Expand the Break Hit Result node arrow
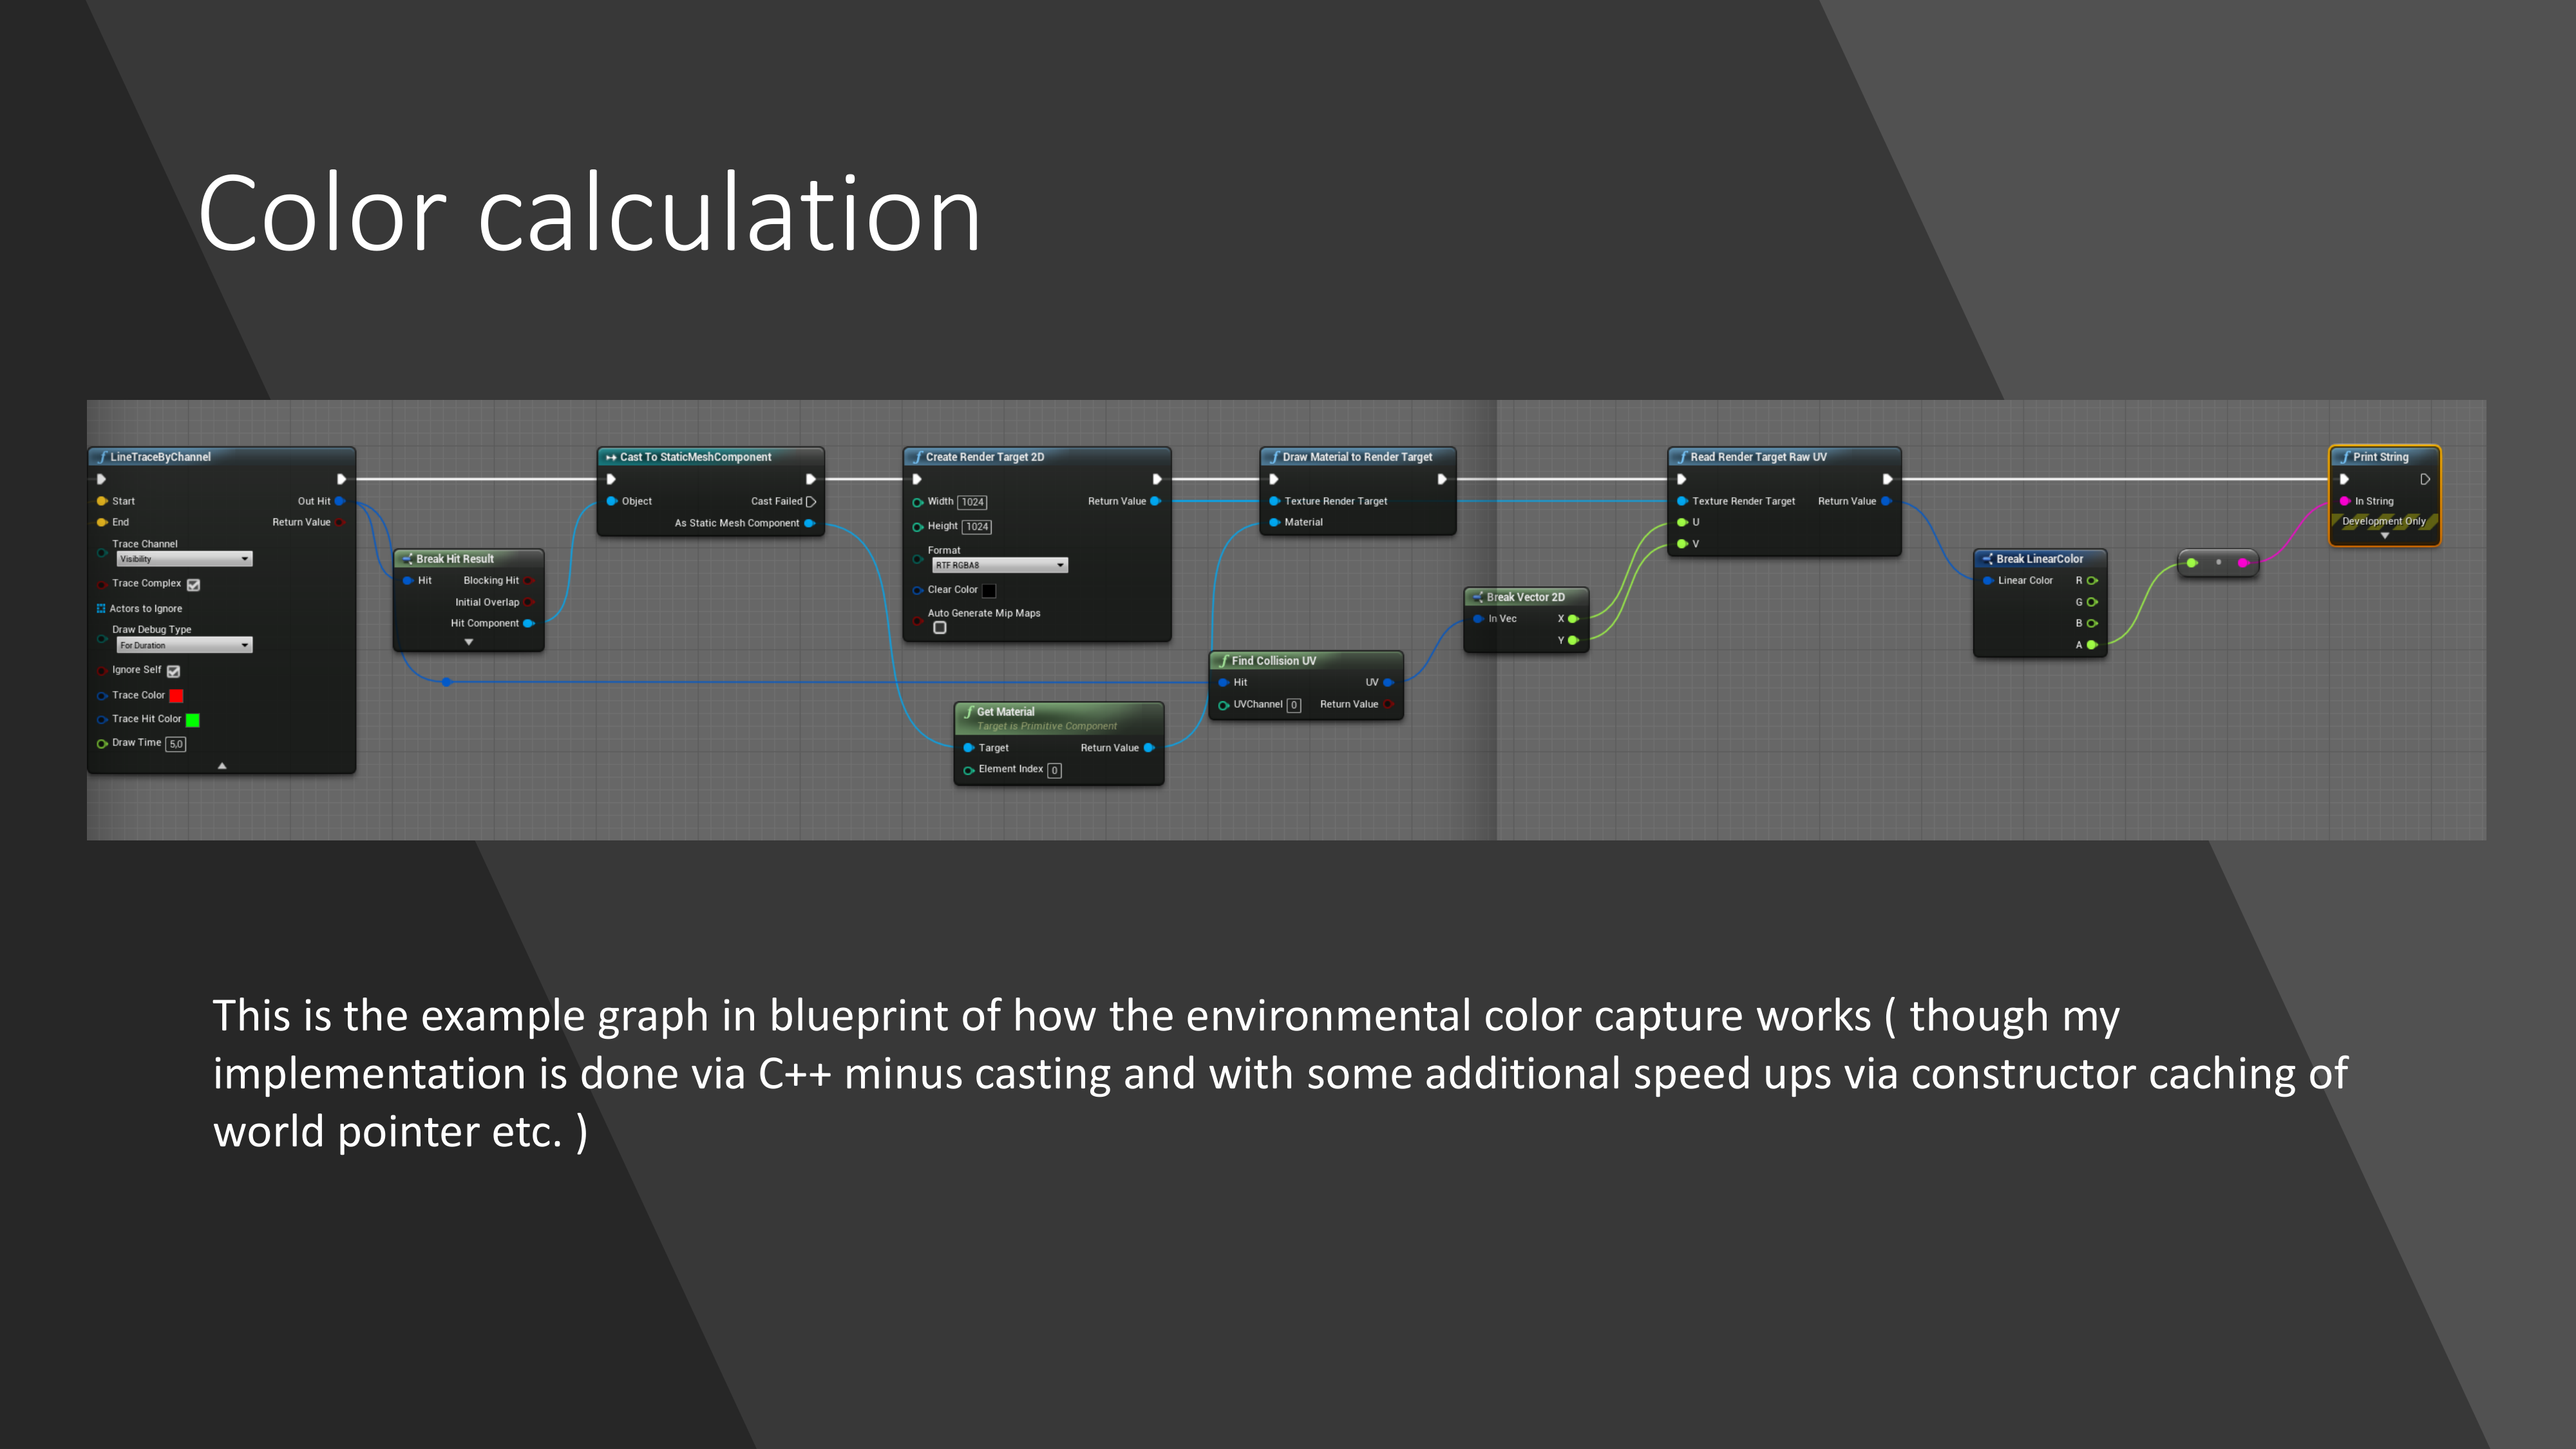 [x=468, y=642]
